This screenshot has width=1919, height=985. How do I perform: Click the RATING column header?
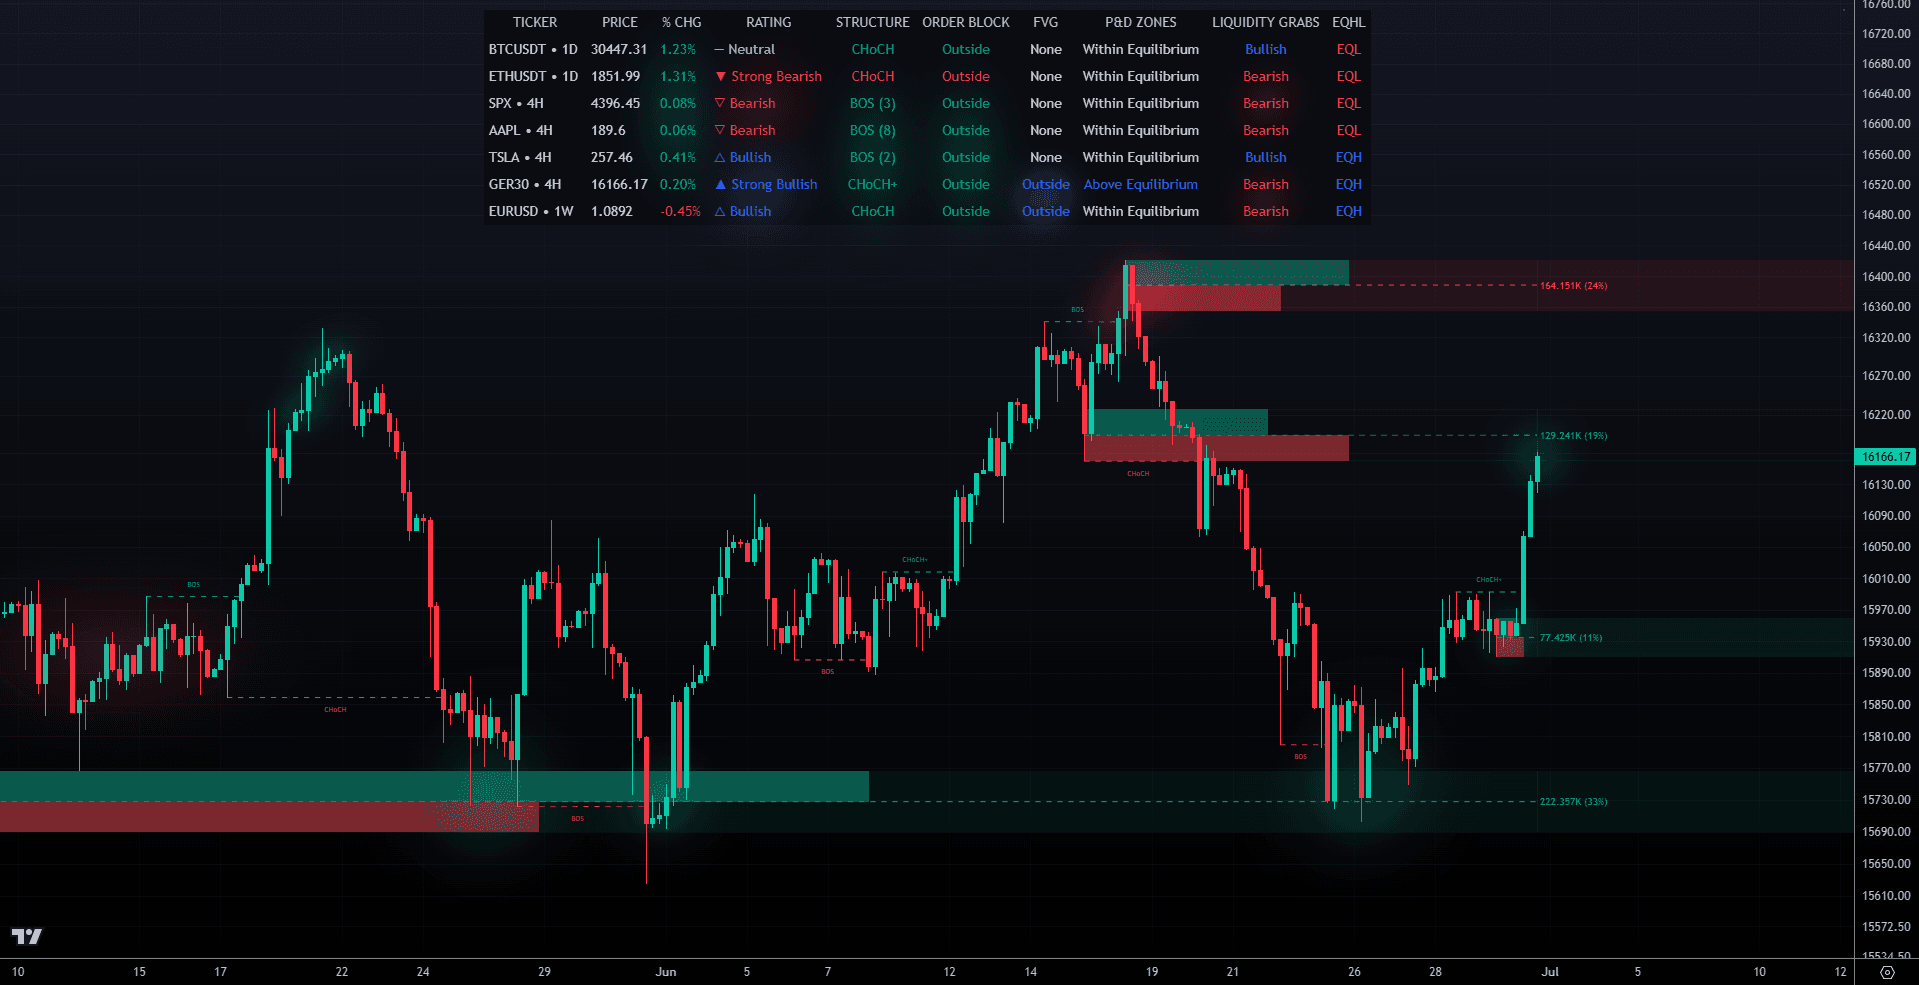769,22
